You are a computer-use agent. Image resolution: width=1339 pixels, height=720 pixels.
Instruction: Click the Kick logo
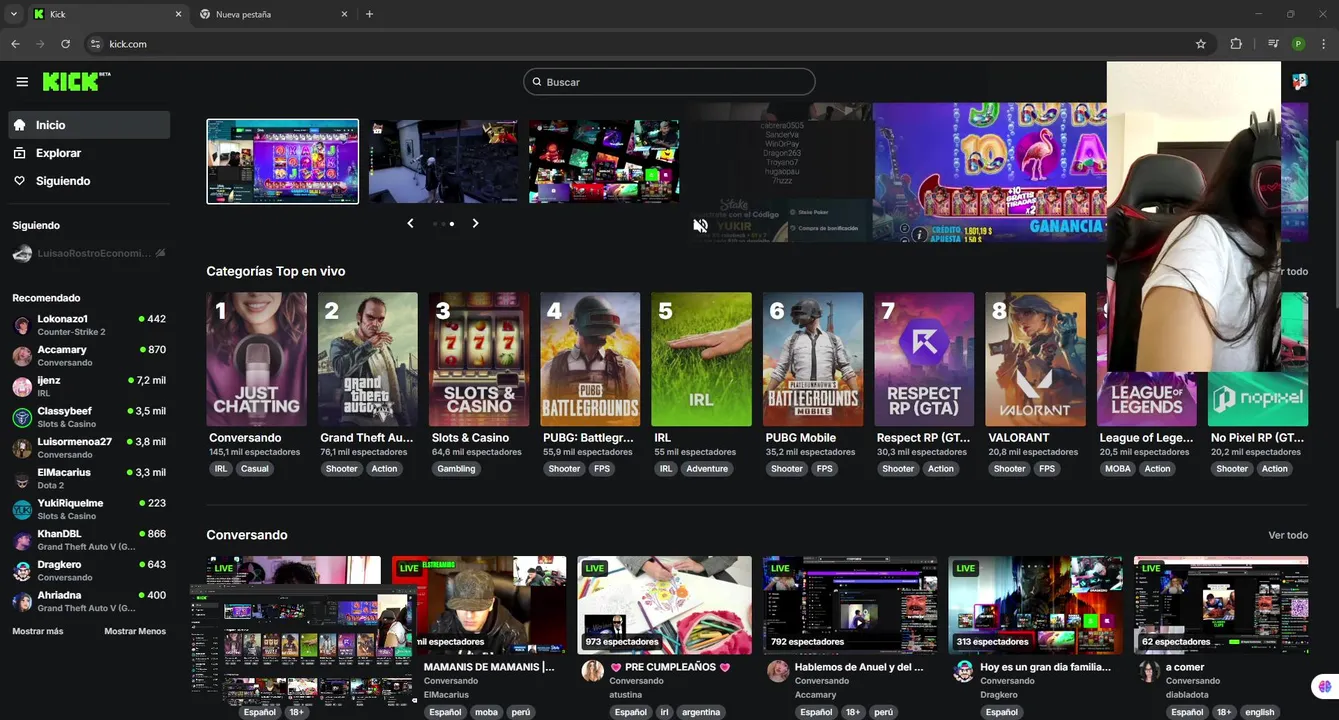(x=76, y=81)
